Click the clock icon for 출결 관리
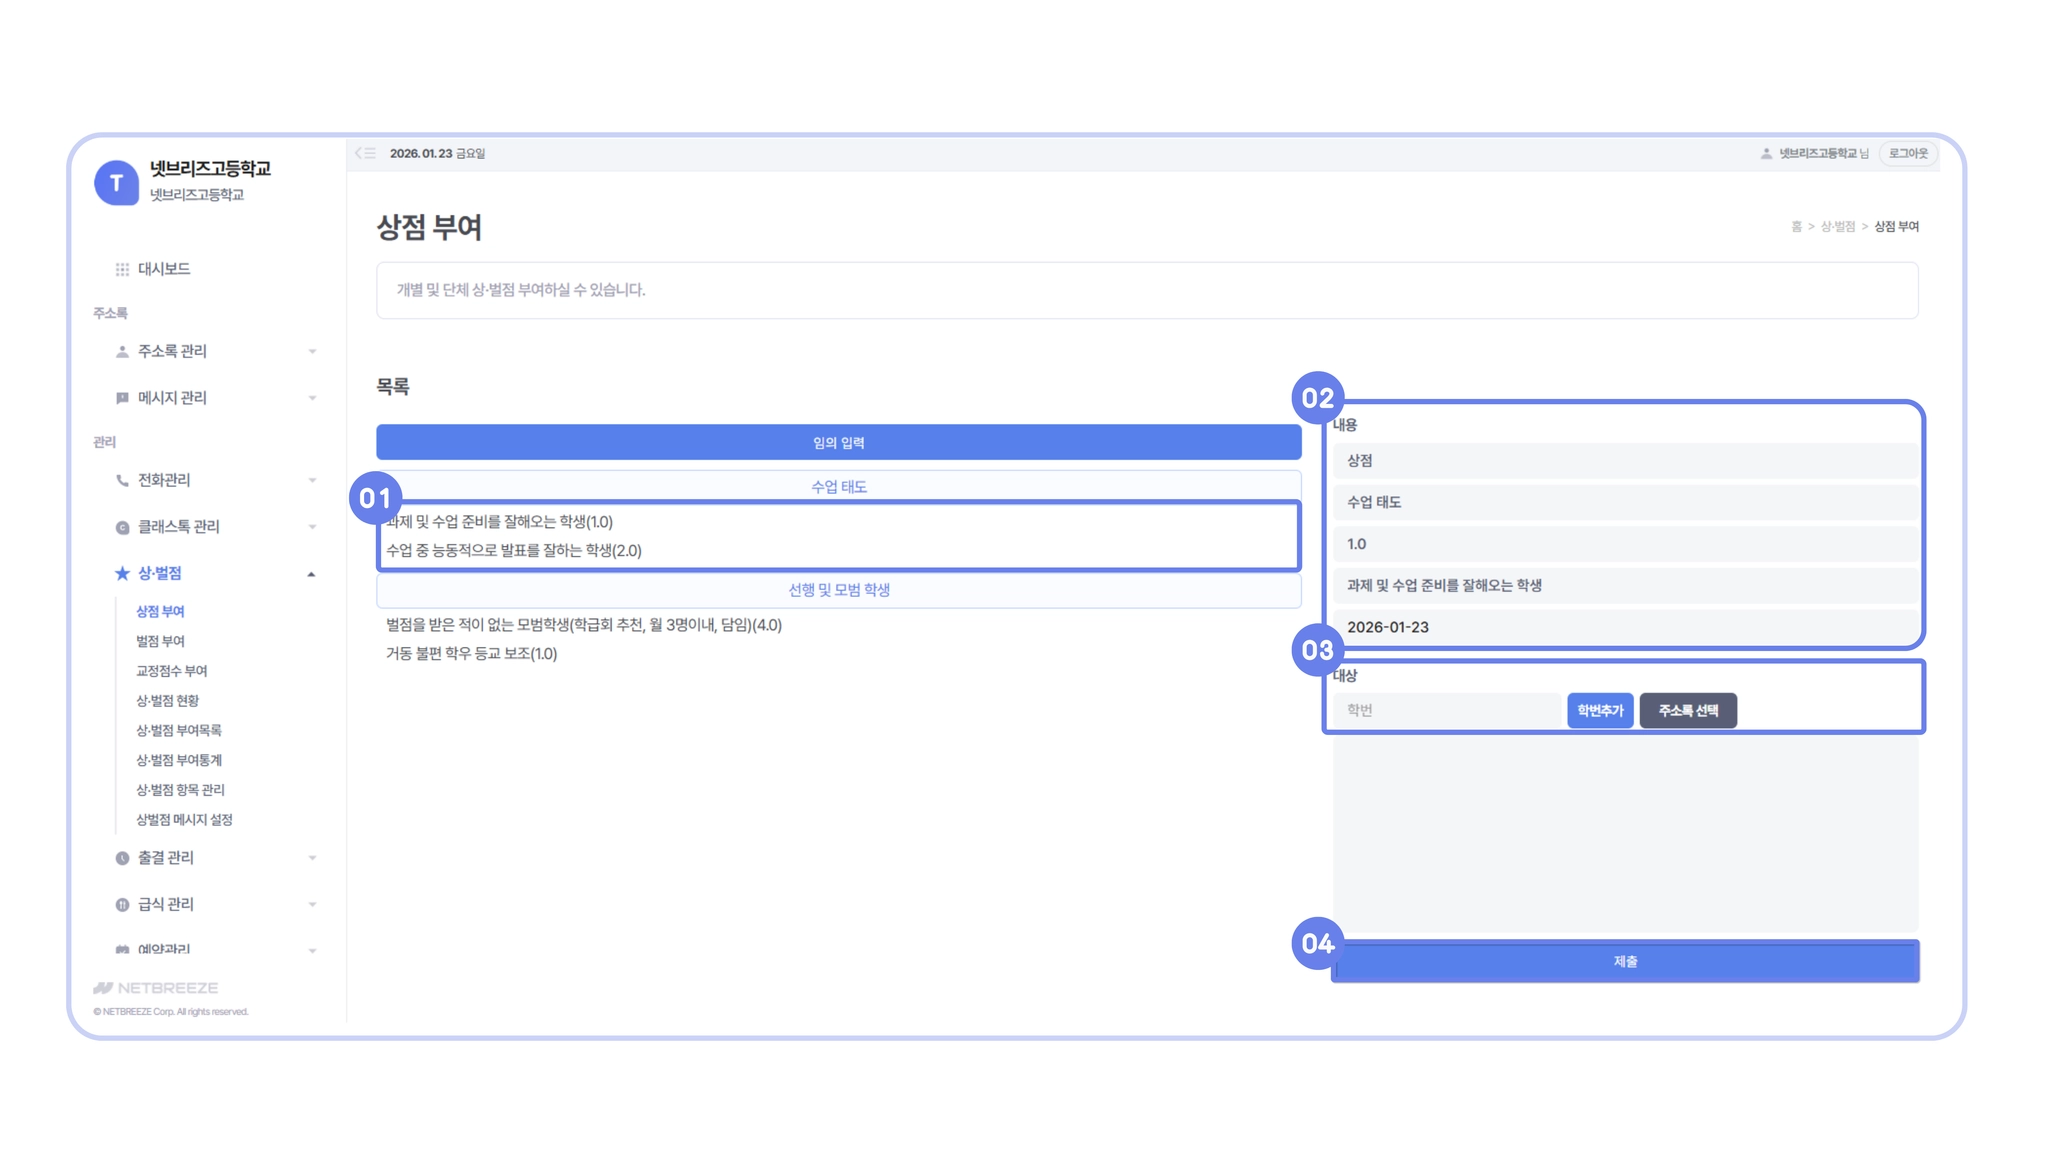This screenshot has height=1152, width=2048. click(122, 858)
